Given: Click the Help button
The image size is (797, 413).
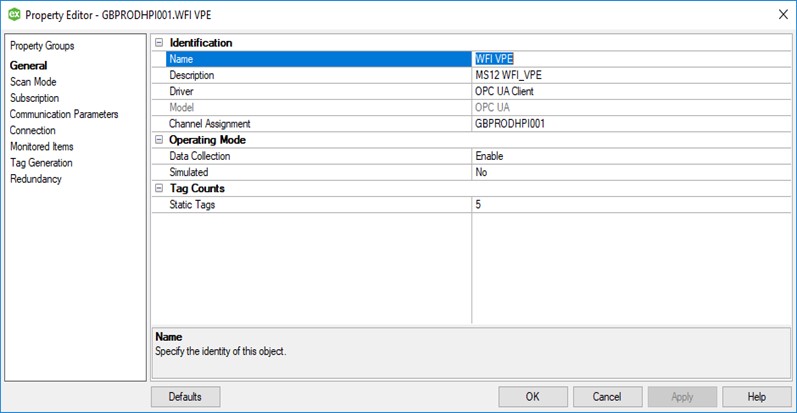Looking at the screenshot, I should 756,396.
